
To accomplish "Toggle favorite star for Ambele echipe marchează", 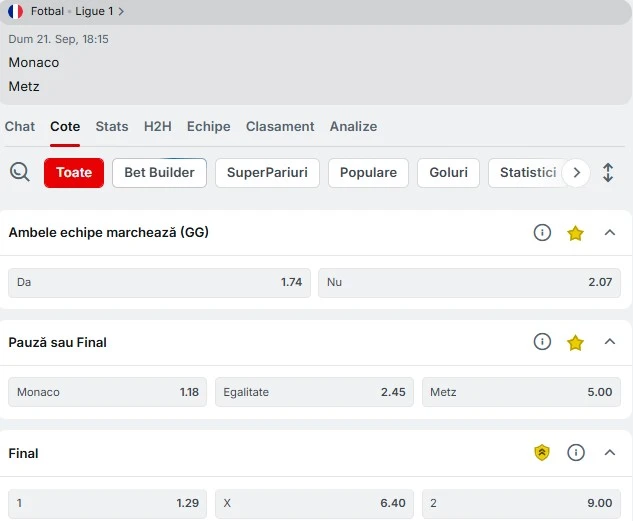I will (x=575, y=233).
